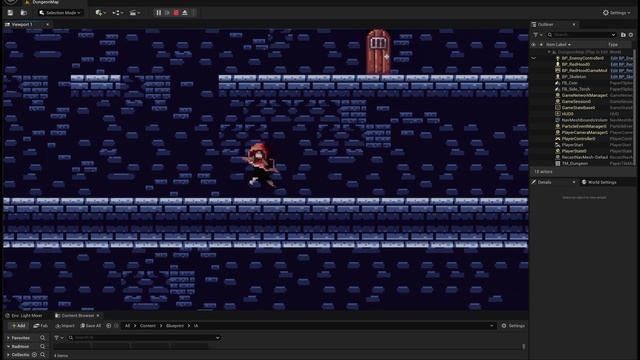Expand the Favorites section
The height and width of the screenshot is (360, 640).
pos(8,338)
